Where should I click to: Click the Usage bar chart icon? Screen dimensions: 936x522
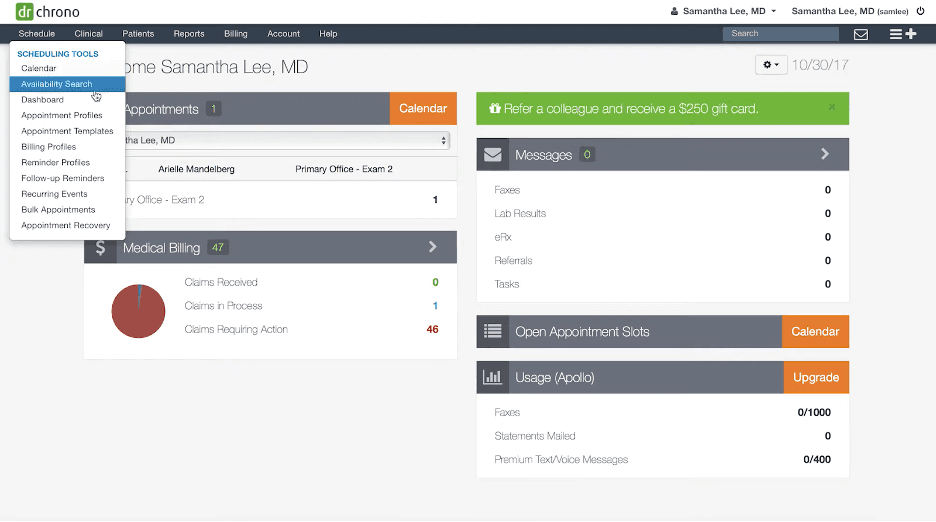pyautogui.click(x=493, y=378)
